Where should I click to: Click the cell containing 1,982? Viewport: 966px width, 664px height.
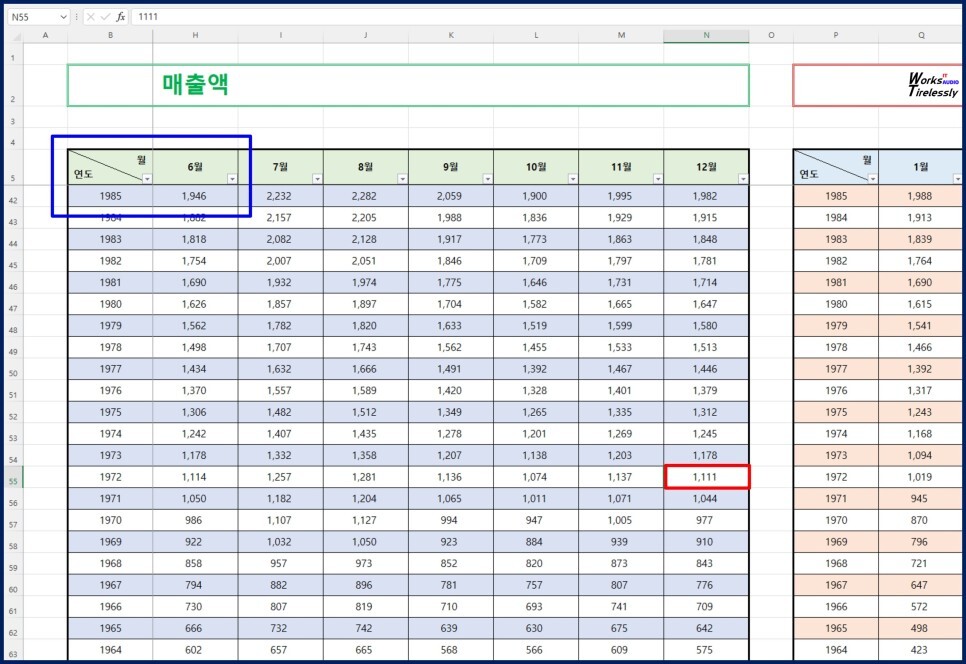[x=706, y=196]
